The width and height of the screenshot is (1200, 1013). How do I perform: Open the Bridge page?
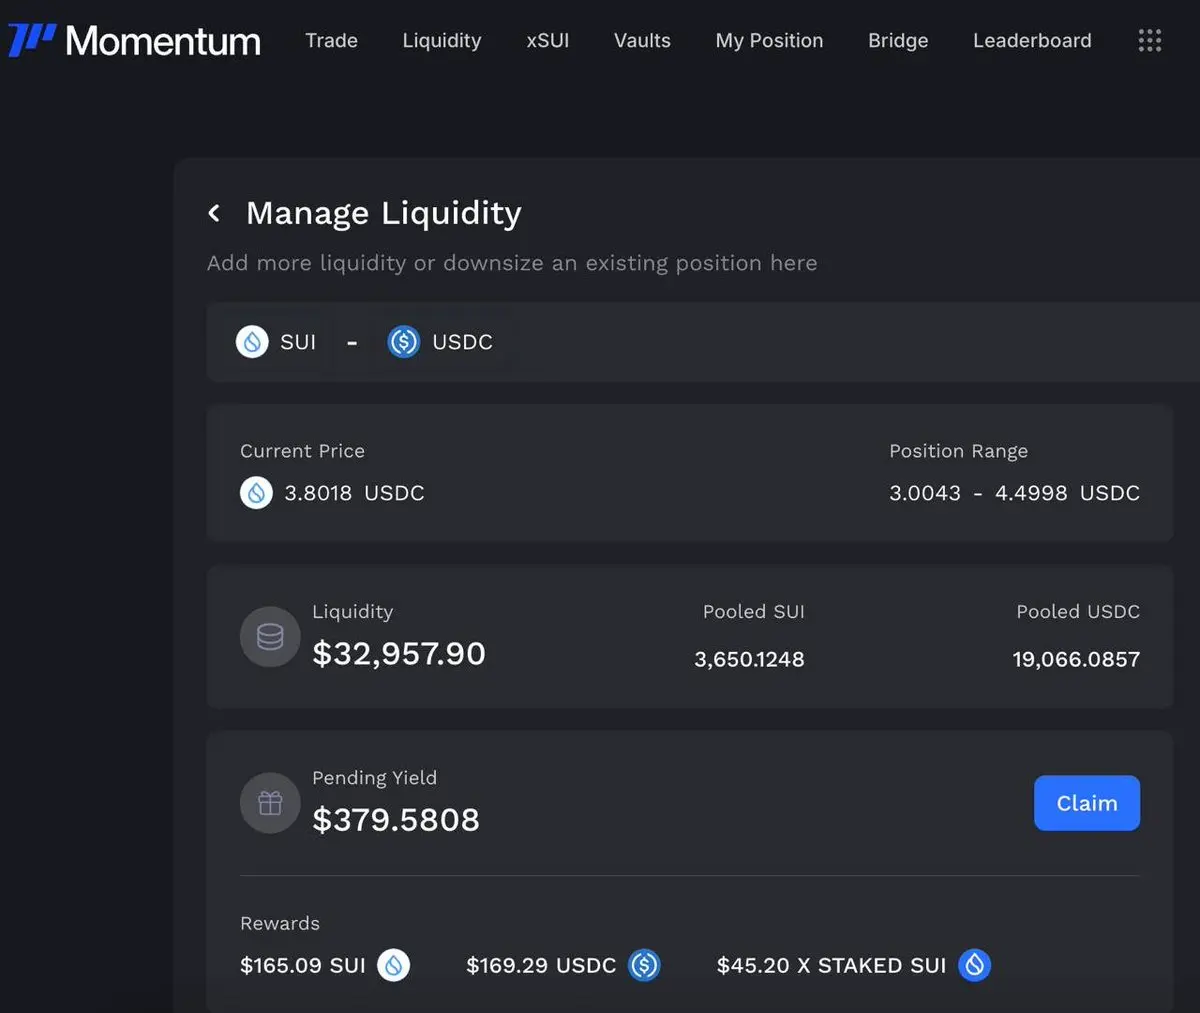coord(898,41)
